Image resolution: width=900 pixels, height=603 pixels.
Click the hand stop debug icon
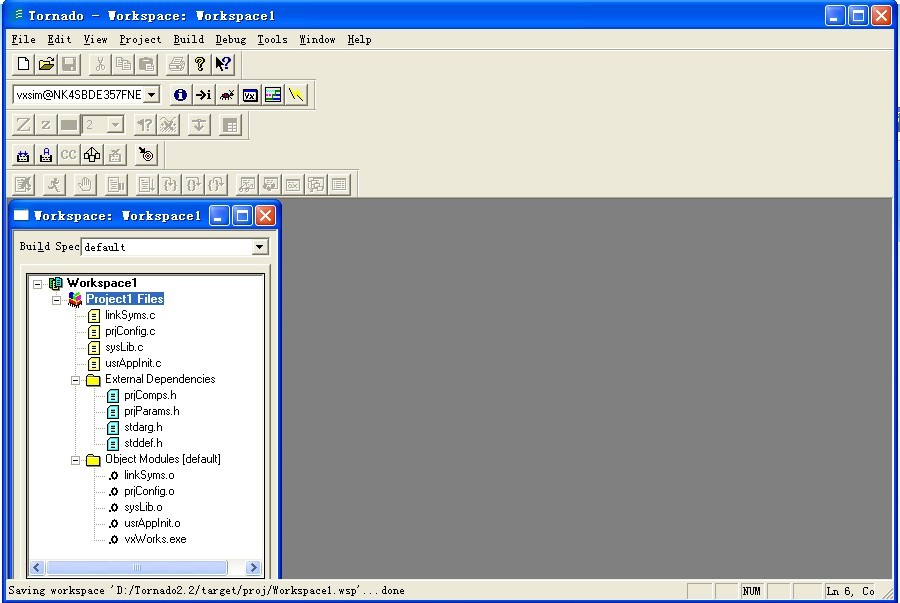click(x=85, y=185)
